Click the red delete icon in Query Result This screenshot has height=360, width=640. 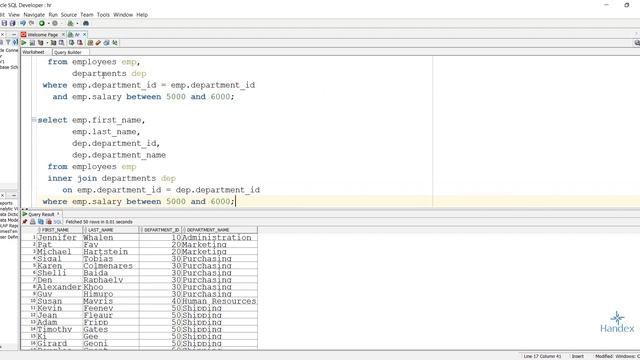tap(49, 222)
